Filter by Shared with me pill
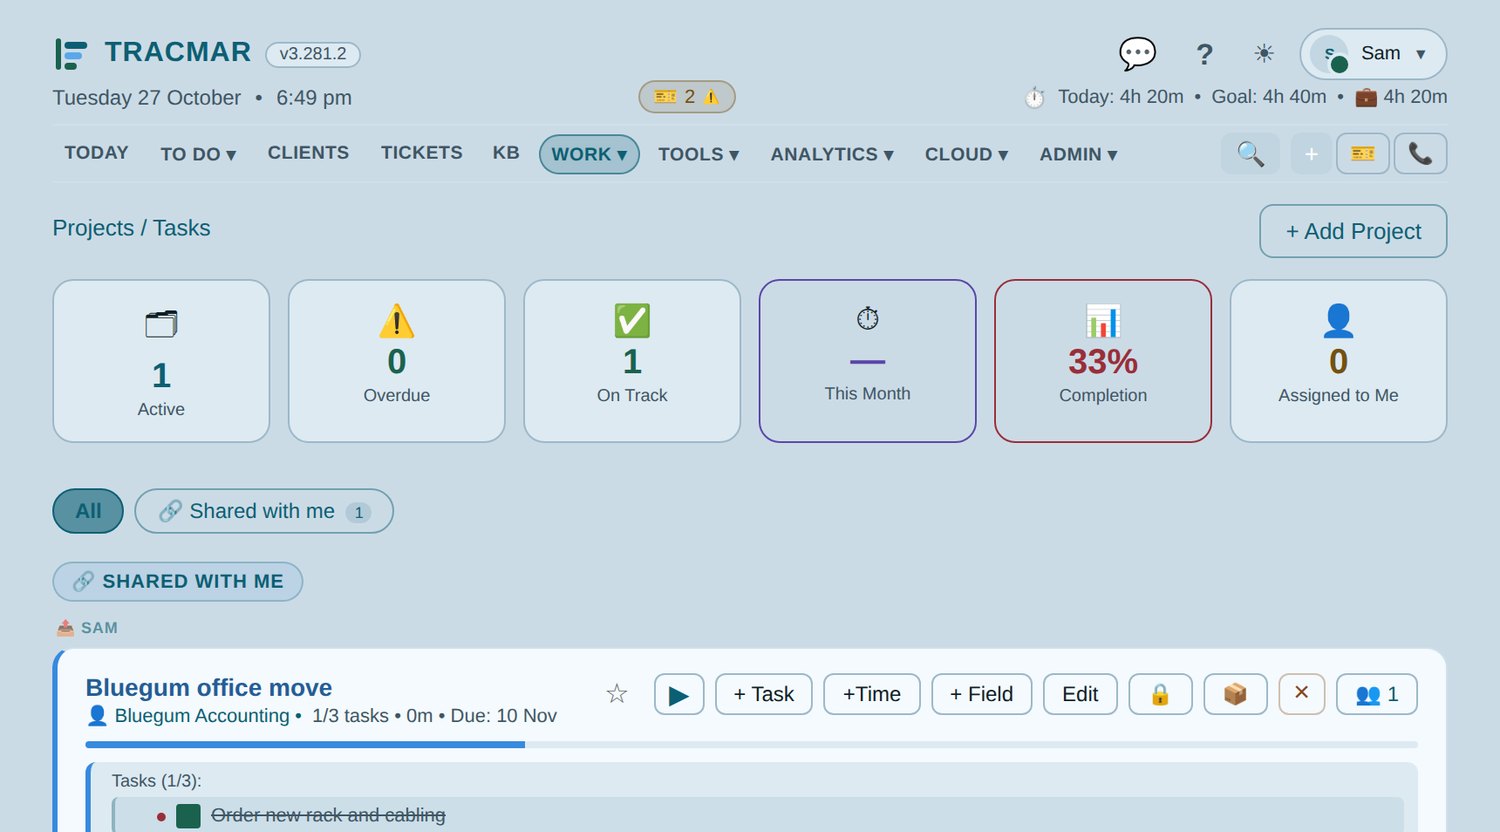The width and height of the screenshot is (1500, 832). point(264,511)
